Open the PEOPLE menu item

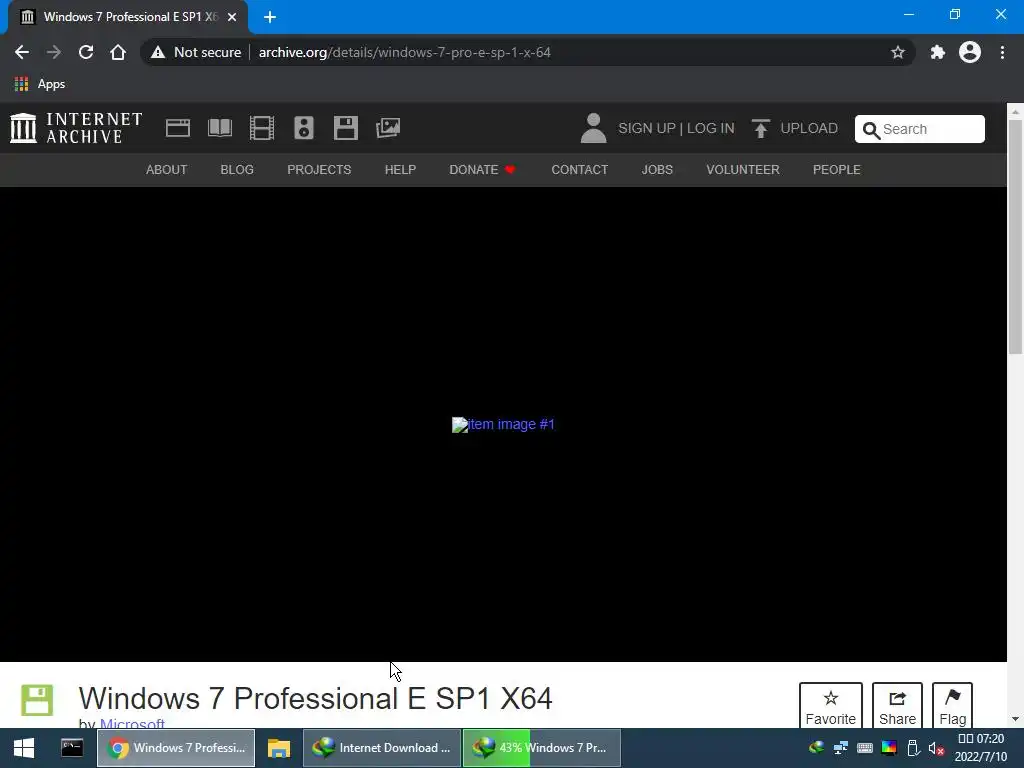coord(837,170)
